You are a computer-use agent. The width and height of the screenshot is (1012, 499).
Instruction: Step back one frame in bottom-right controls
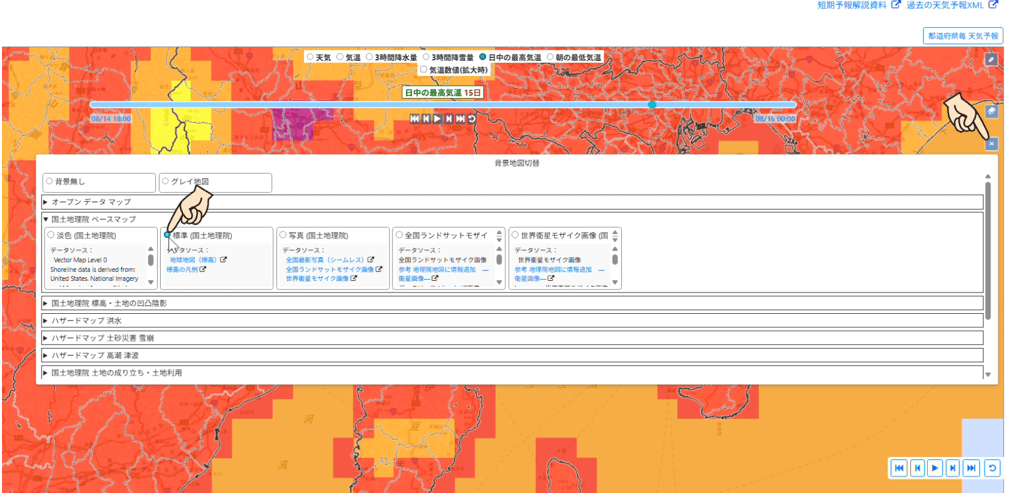917,467
